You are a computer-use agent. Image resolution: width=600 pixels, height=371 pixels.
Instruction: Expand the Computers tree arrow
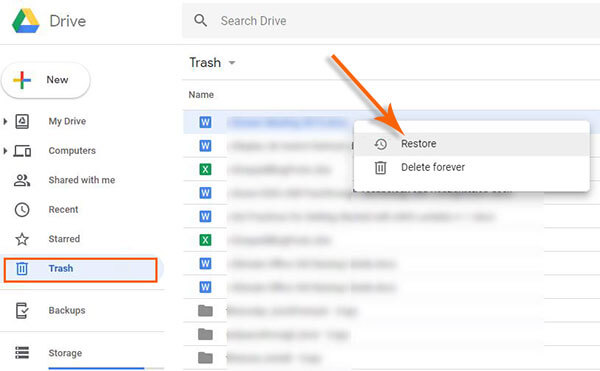(5, 151)
